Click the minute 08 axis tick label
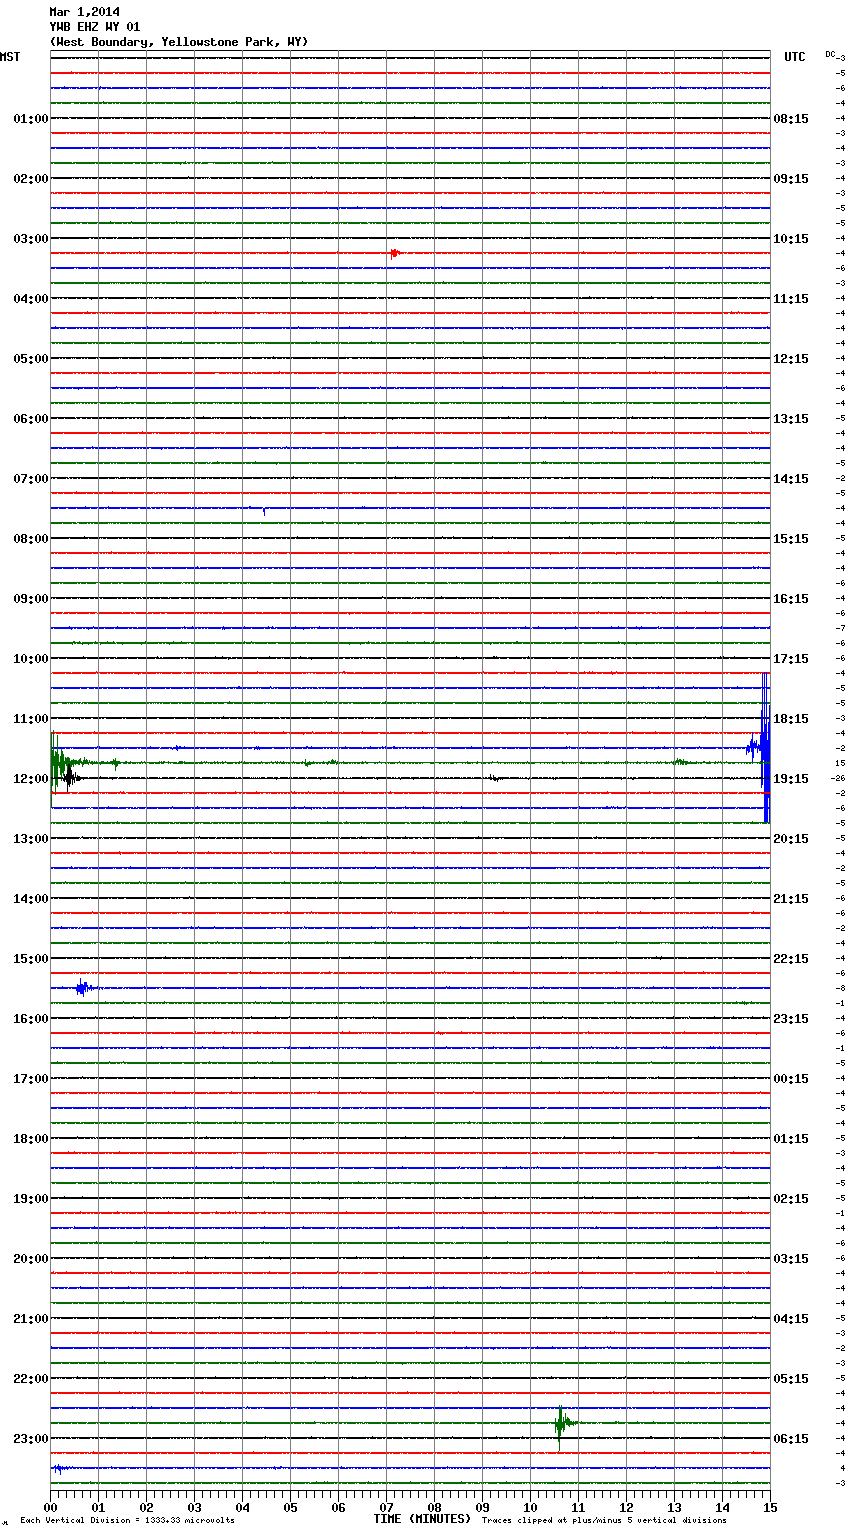The height and width of the screenshot is (1534, 850). point(435,1507)
